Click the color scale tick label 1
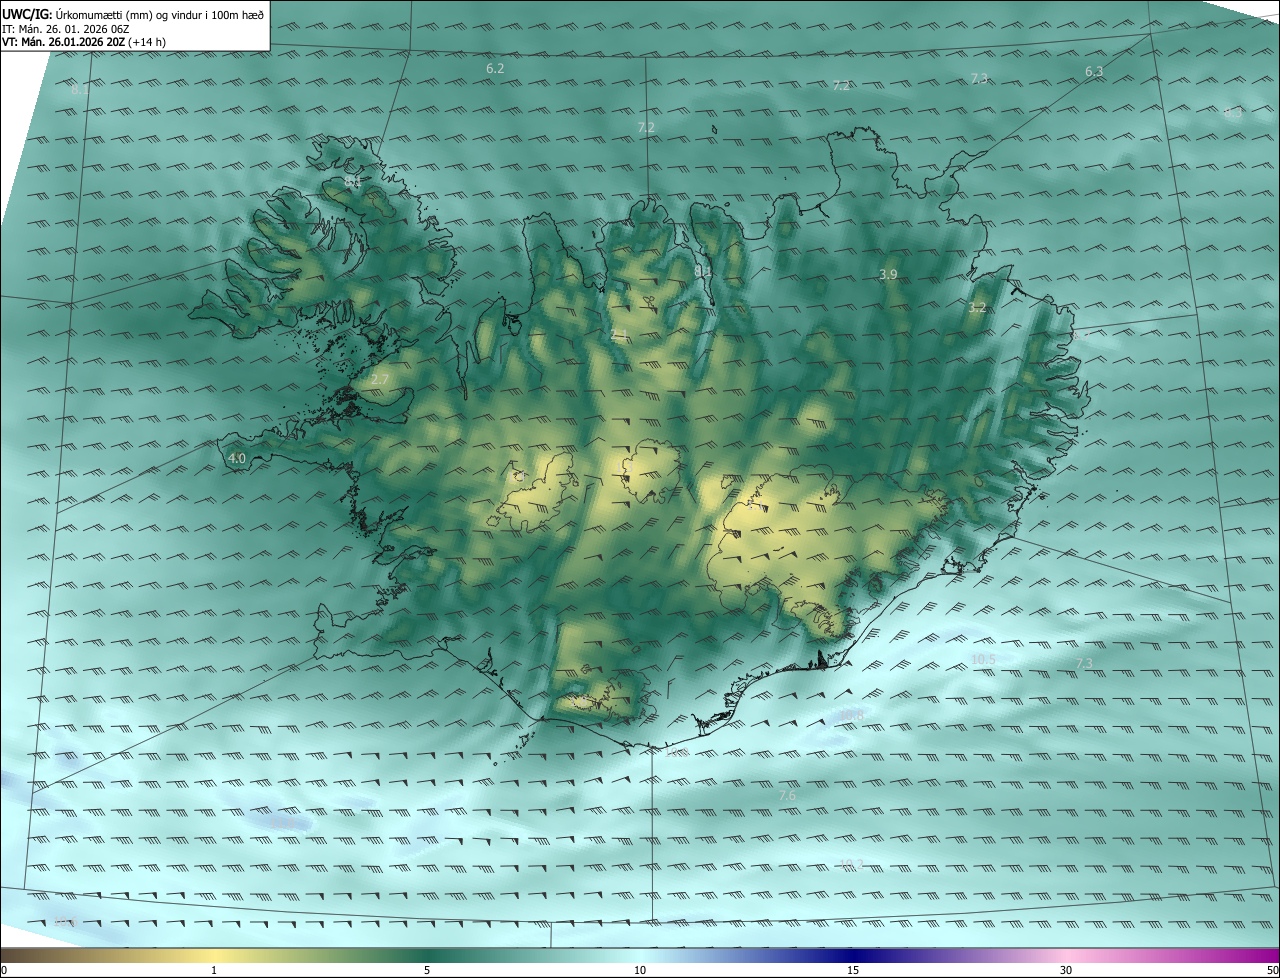 [214, 970]
